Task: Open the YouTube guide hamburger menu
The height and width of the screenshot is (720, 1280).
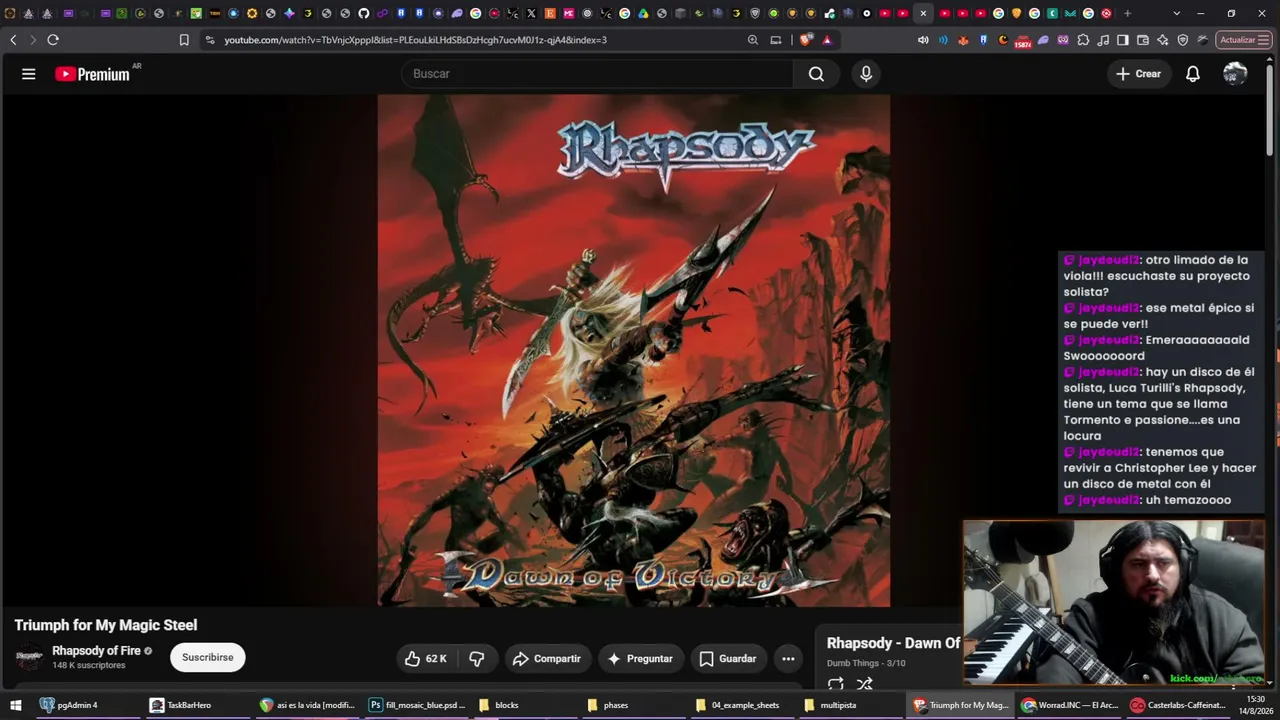Action: [x=29, y=74]
